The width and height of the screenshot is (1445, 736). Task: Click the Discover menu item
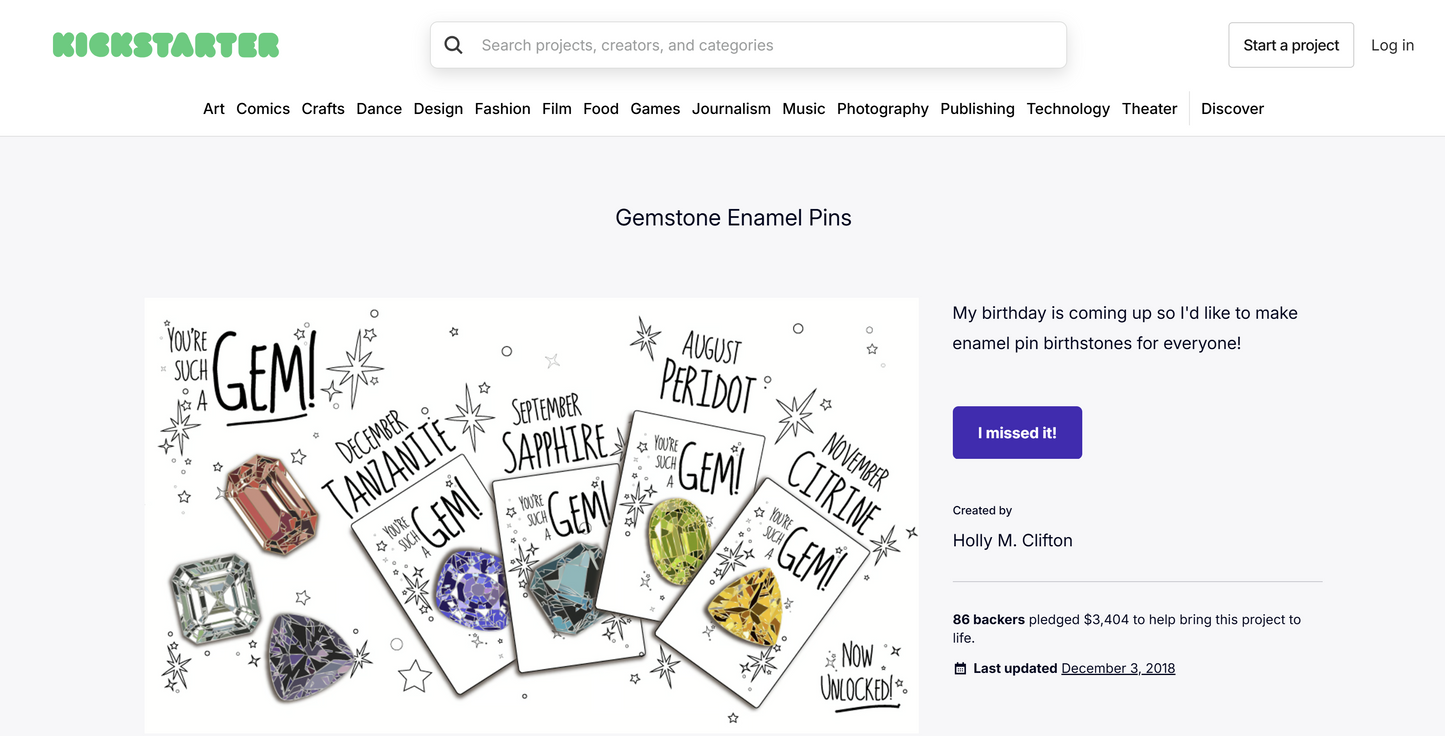click(x=1232, y=109)
